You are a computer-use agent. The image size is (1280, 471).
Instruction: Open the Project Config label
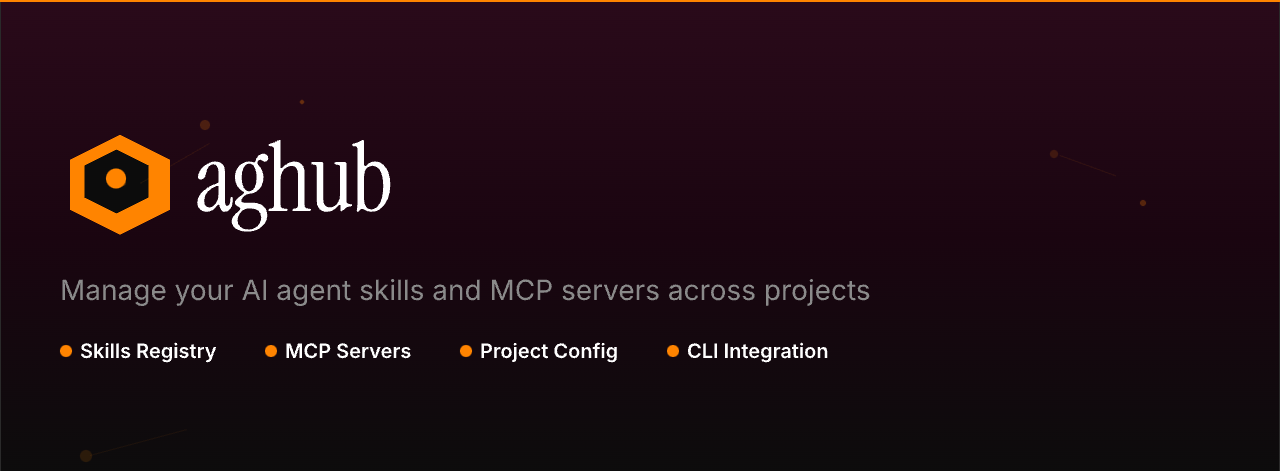549,352
